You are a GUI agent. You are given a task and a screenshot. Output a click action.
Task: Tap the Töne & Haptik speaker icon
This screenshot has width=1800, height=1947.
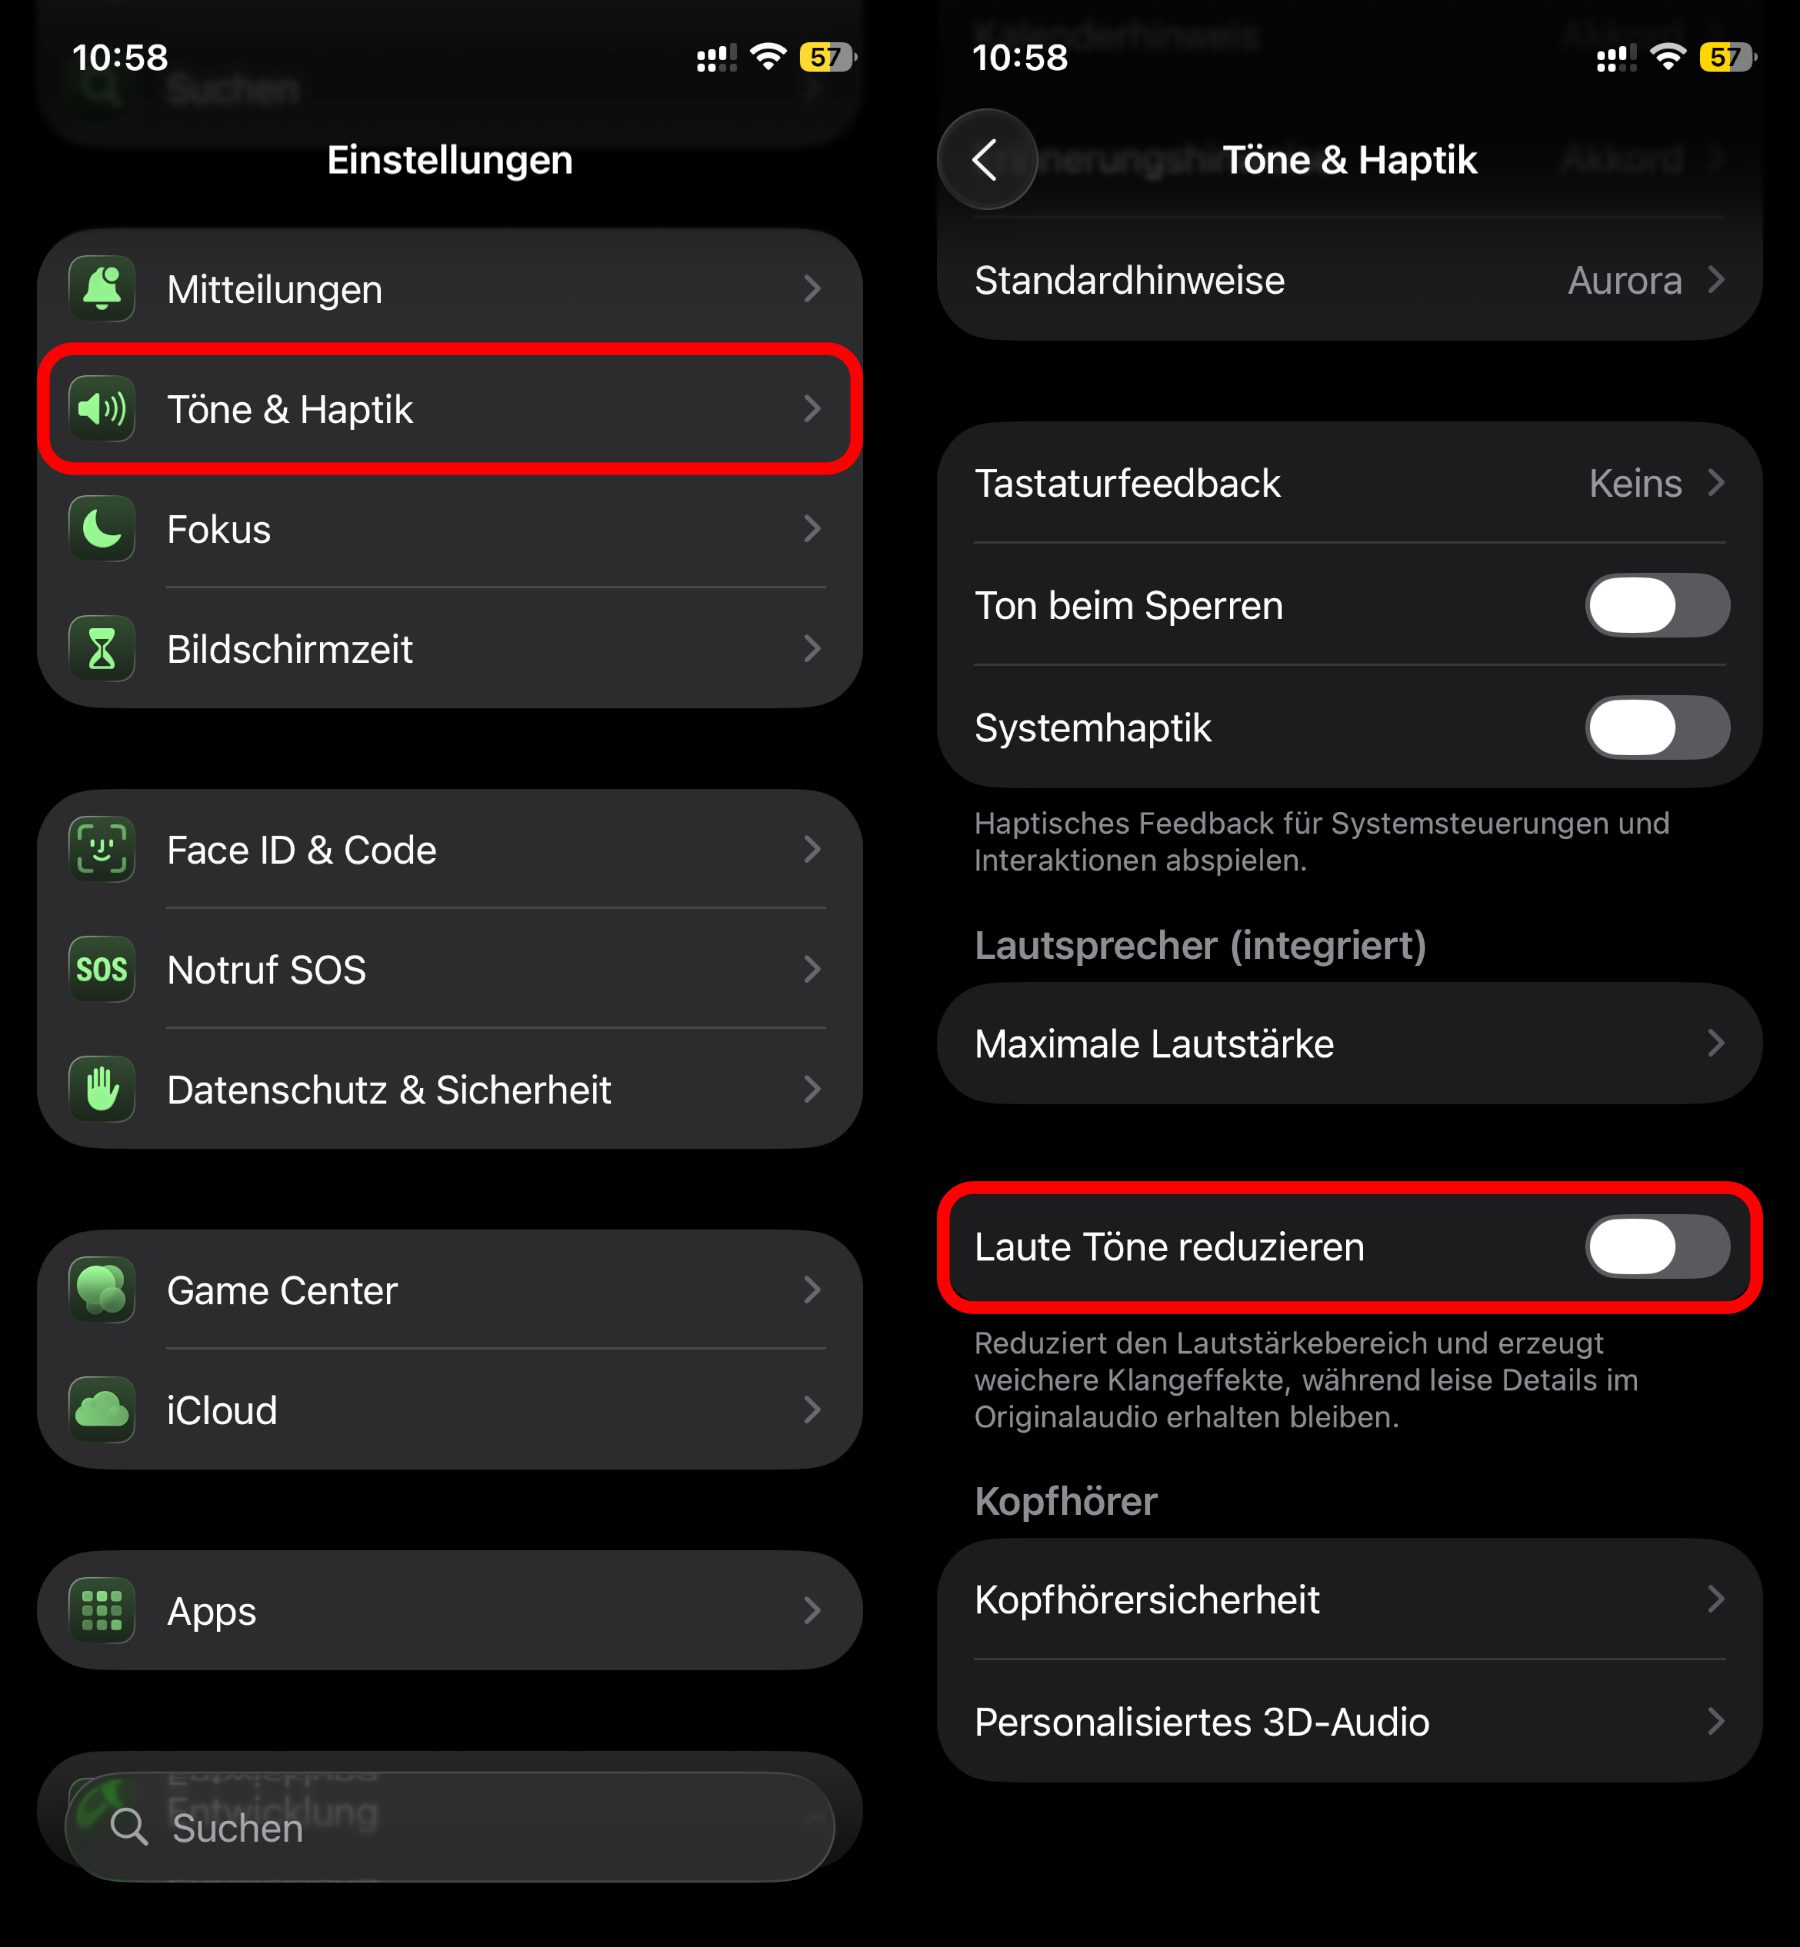tap(102, 409)
